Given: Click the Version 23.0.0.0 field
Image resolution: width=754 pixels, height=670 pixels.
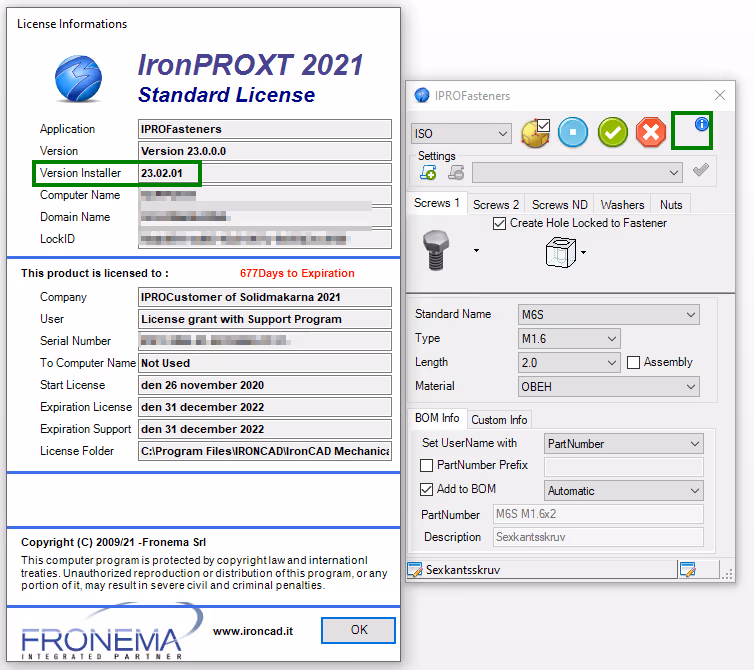Looking at the screenshot, I should [264, 151].
